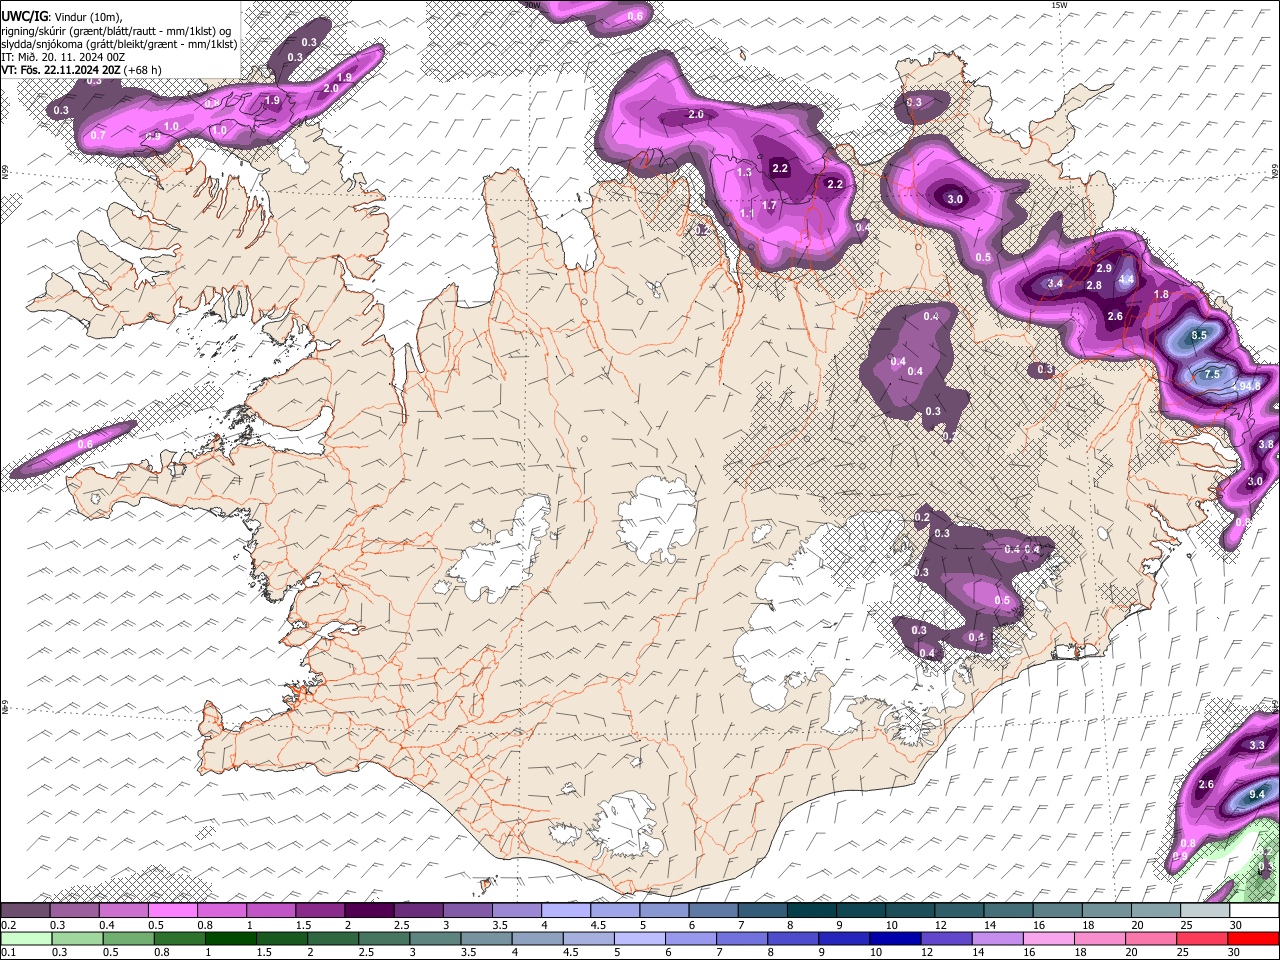Select the dark green swatch at 1 on the lower scale

231,938
